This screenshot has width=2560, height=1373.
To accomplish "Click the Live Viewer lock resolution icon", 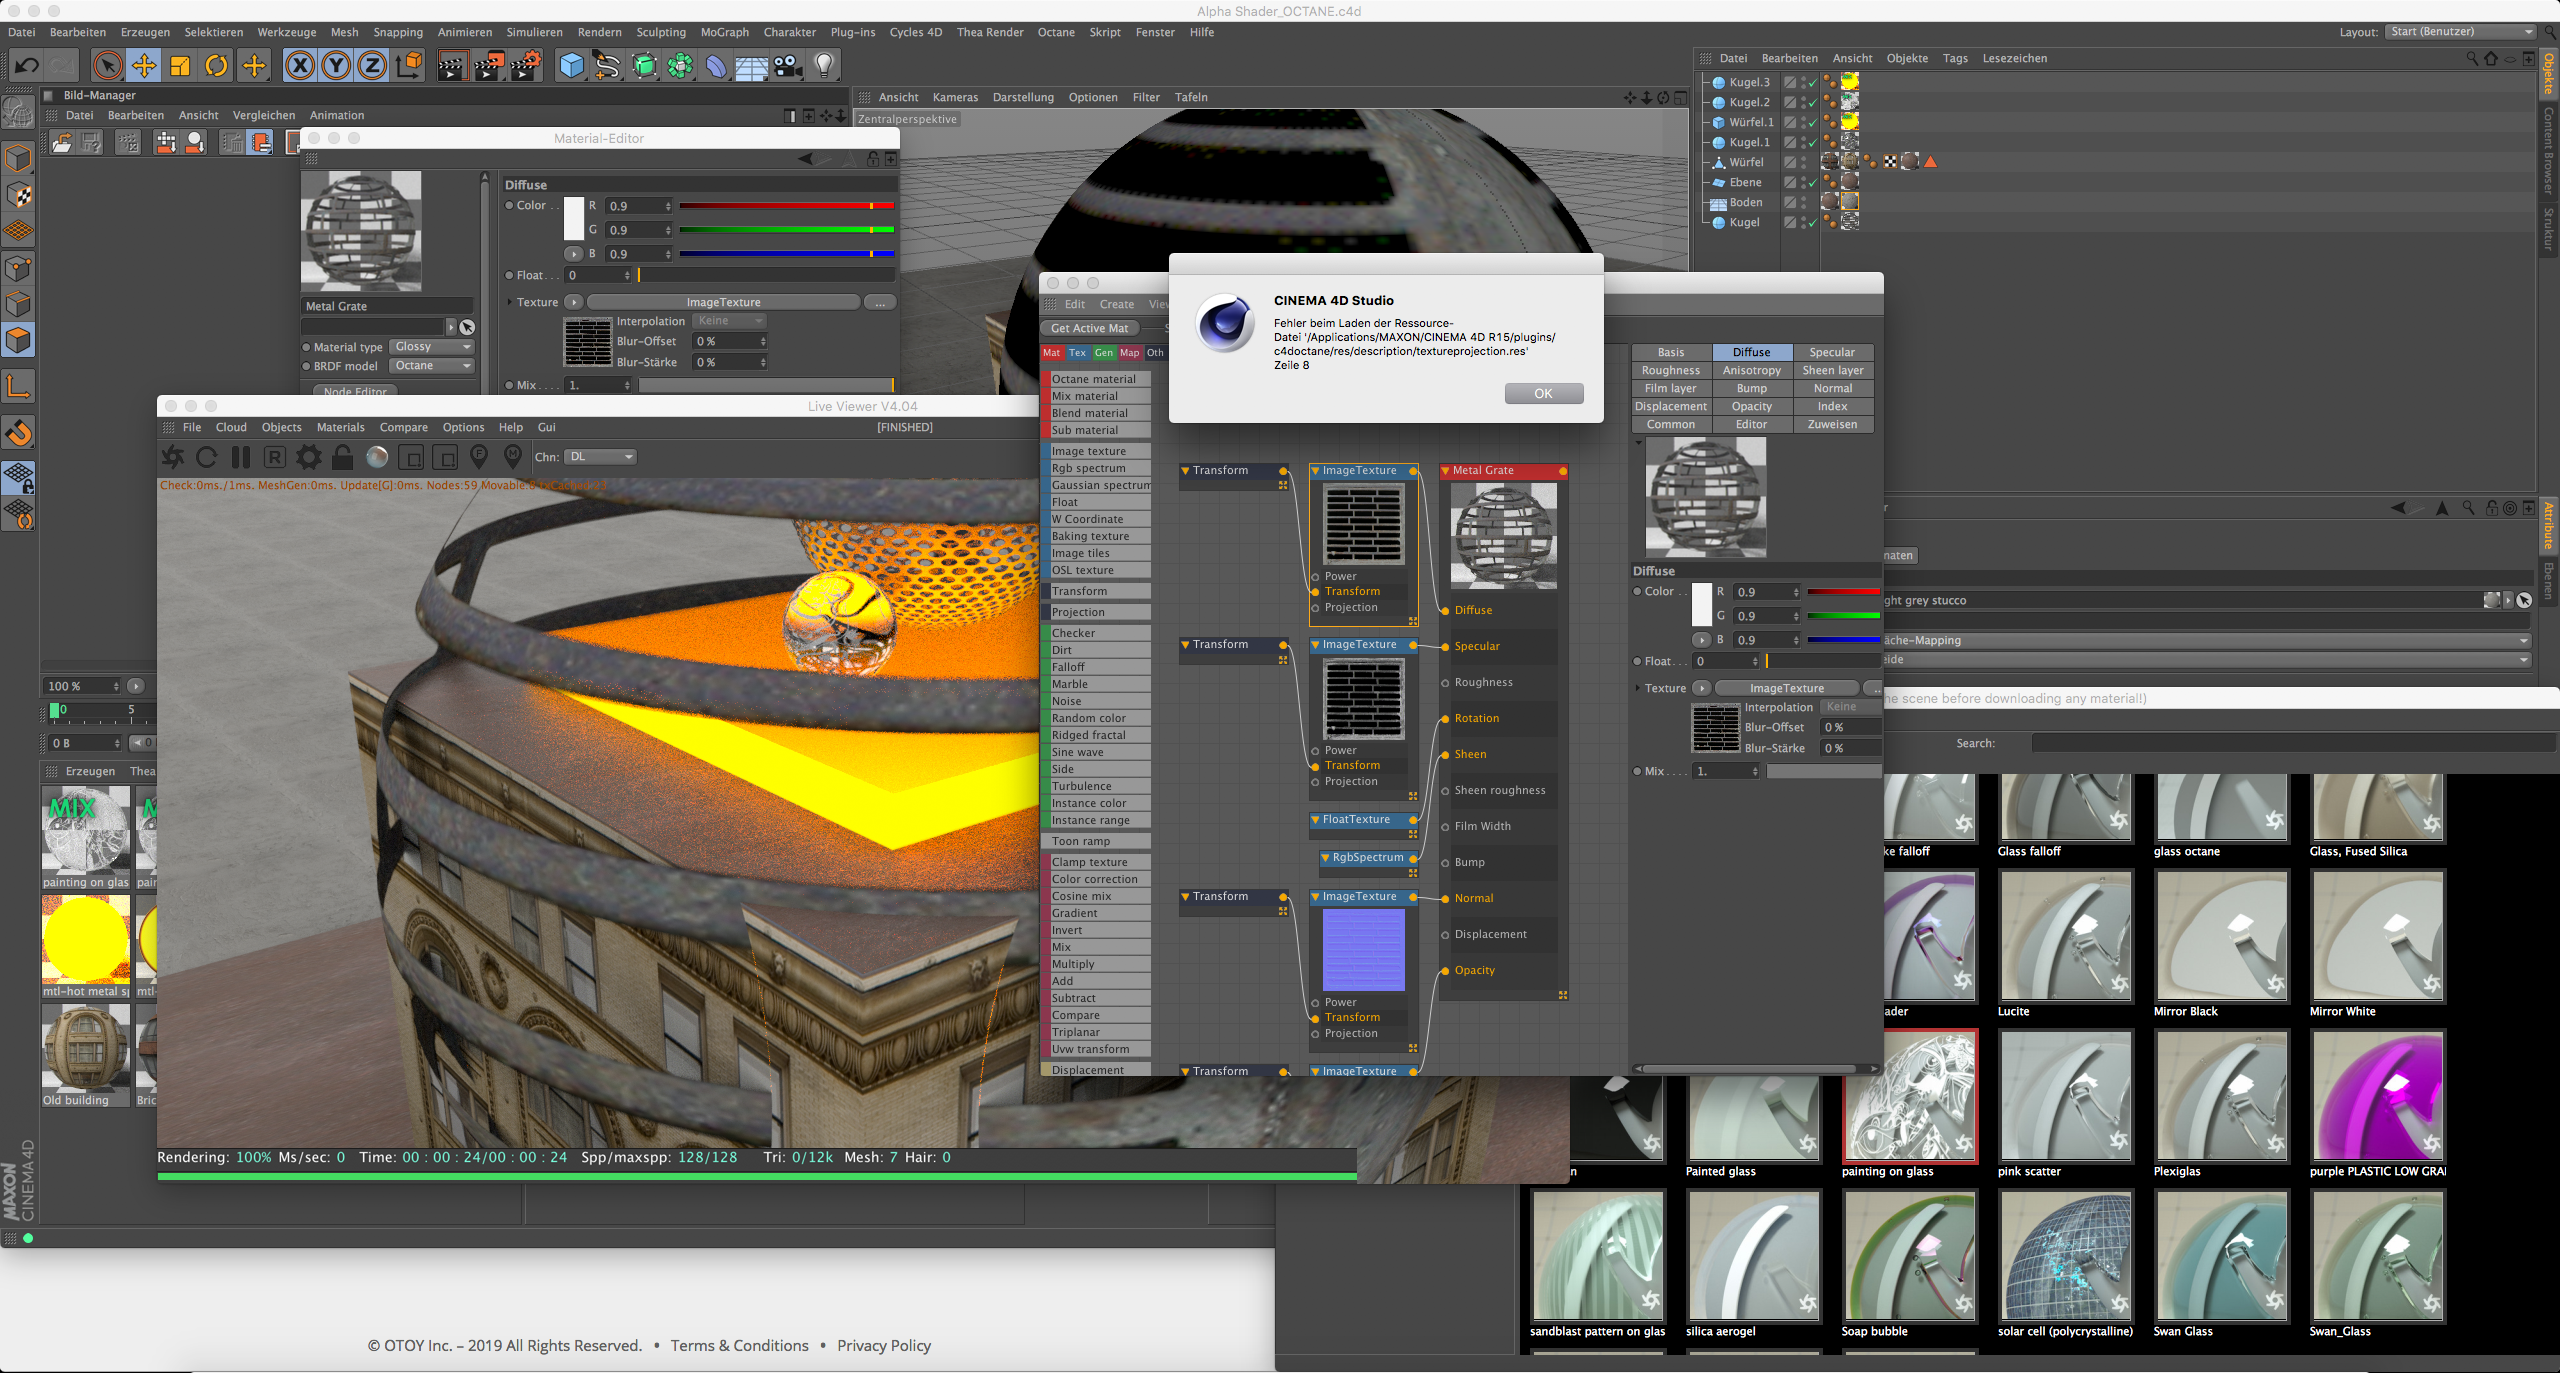I will [x=343, y=457].
